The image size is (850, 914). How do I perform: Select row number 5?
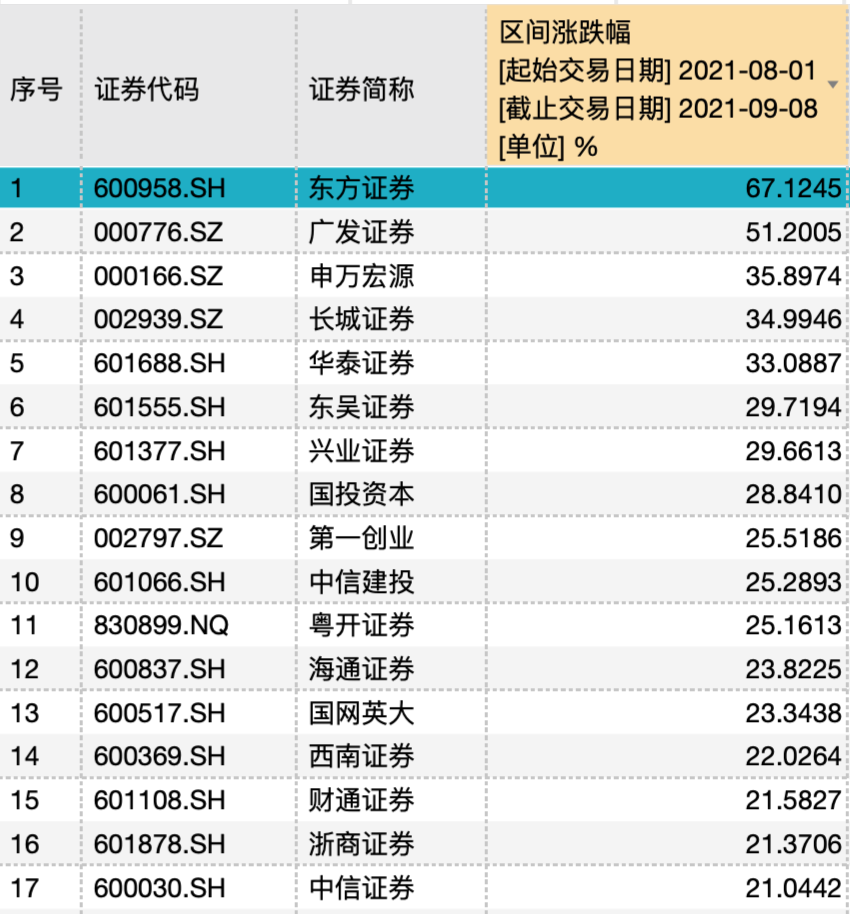tap(17, 363)
